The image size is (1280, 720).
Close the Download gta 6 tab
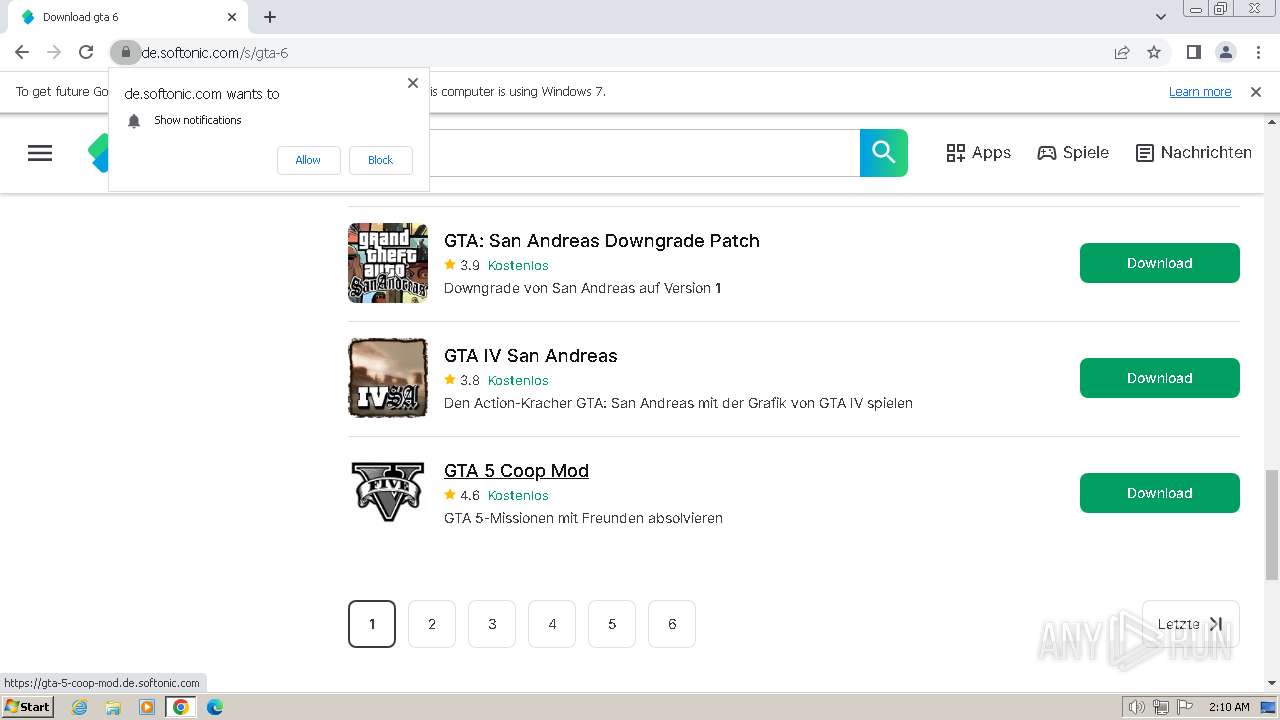232,17
